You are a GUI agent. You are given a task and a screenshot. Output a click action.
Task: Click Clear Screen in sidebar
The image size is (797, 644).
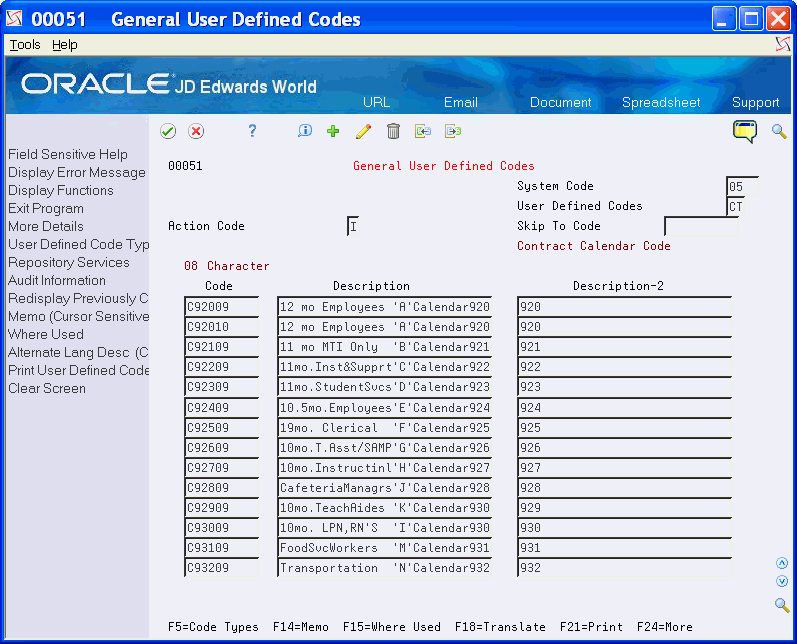click(x=47, y=388)
